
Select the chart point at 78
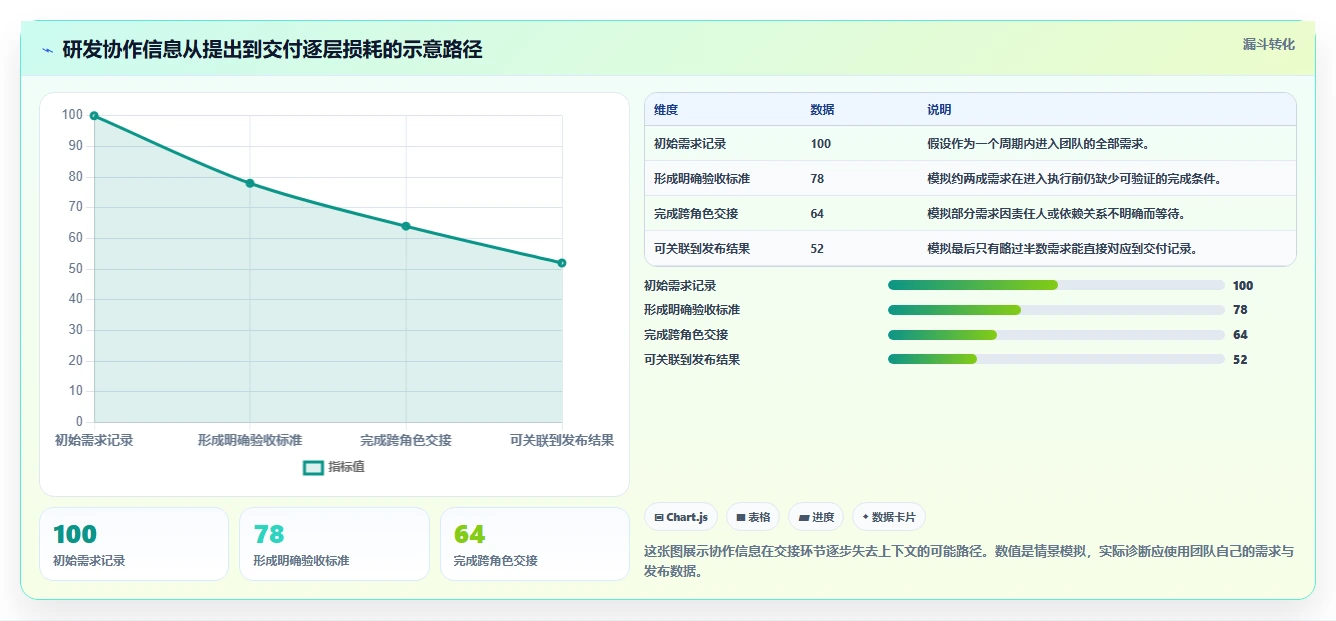click(x=250, y=183)
